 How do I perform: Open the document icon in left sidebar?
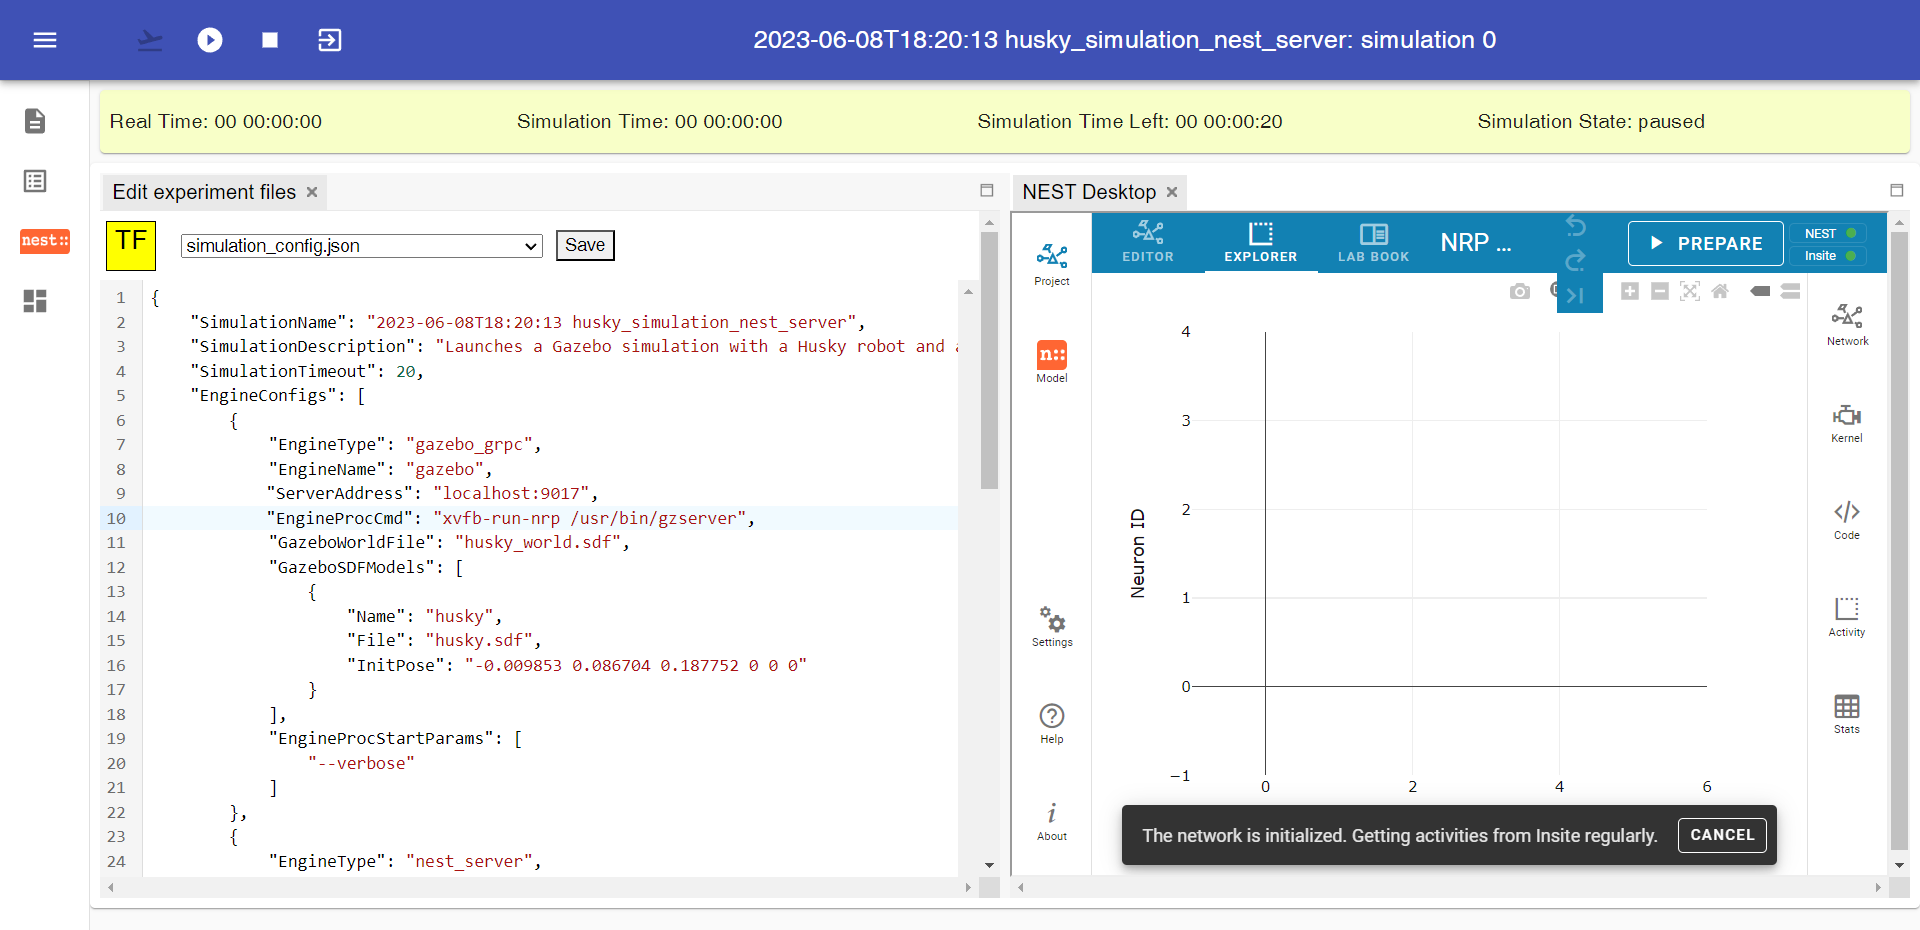coord(35,121)
